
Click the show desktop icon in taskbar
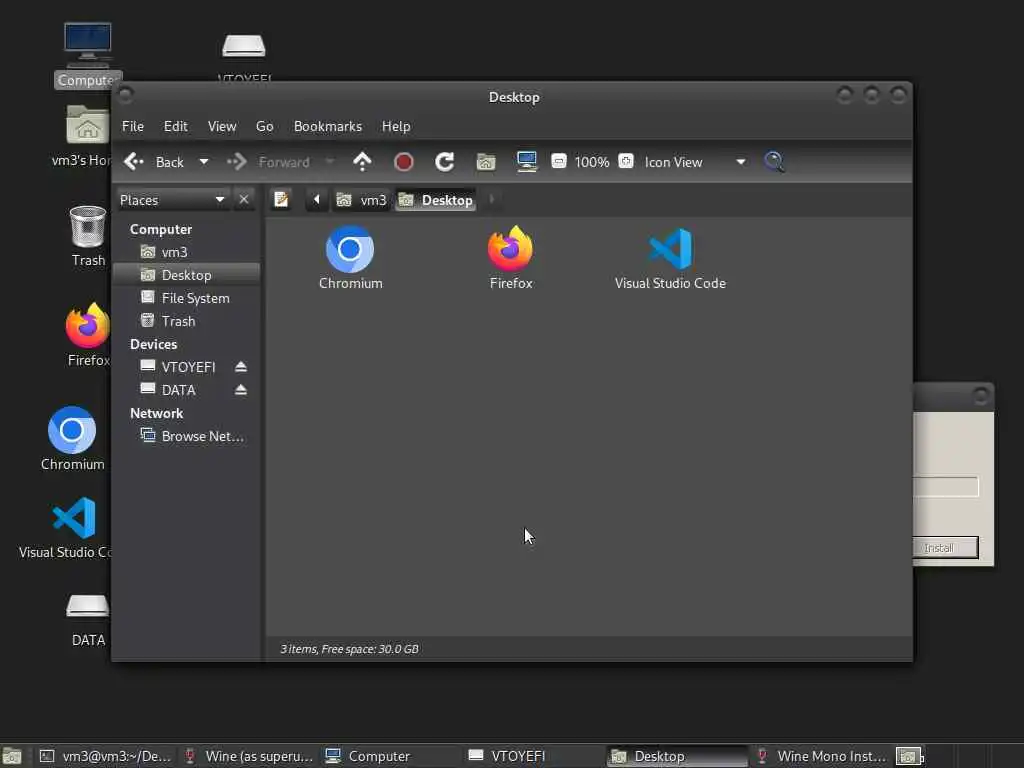(x=12, y=756)
